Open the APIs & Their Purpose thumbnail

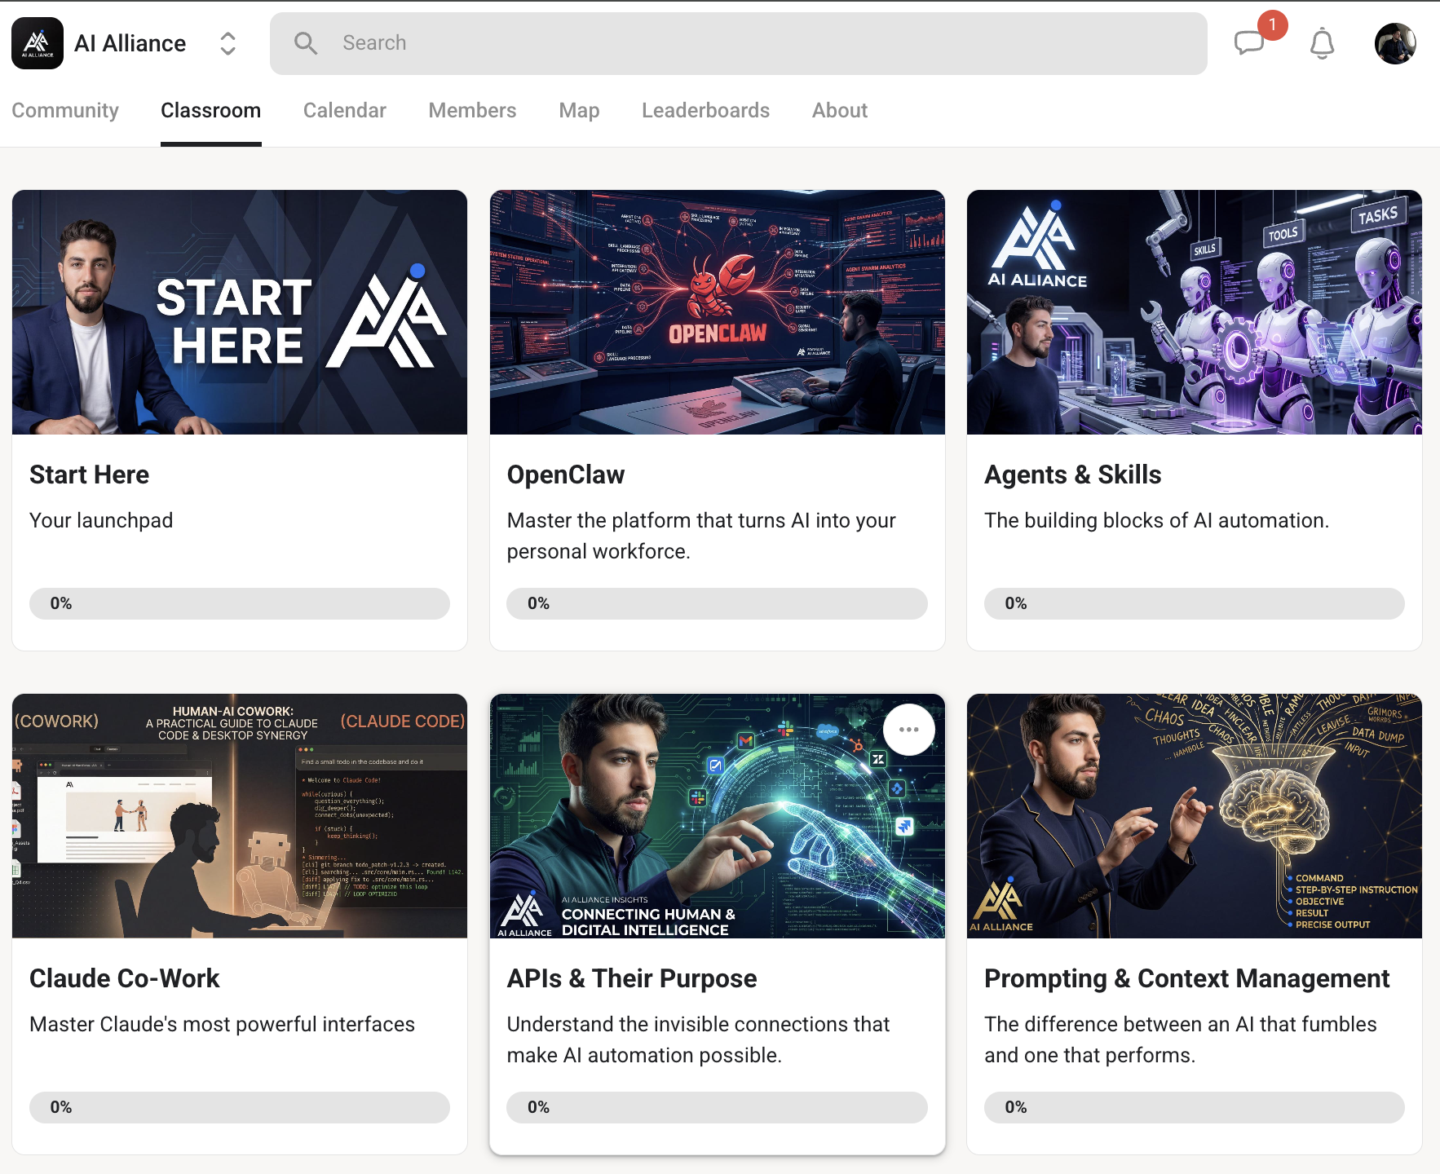pos(717,816)
